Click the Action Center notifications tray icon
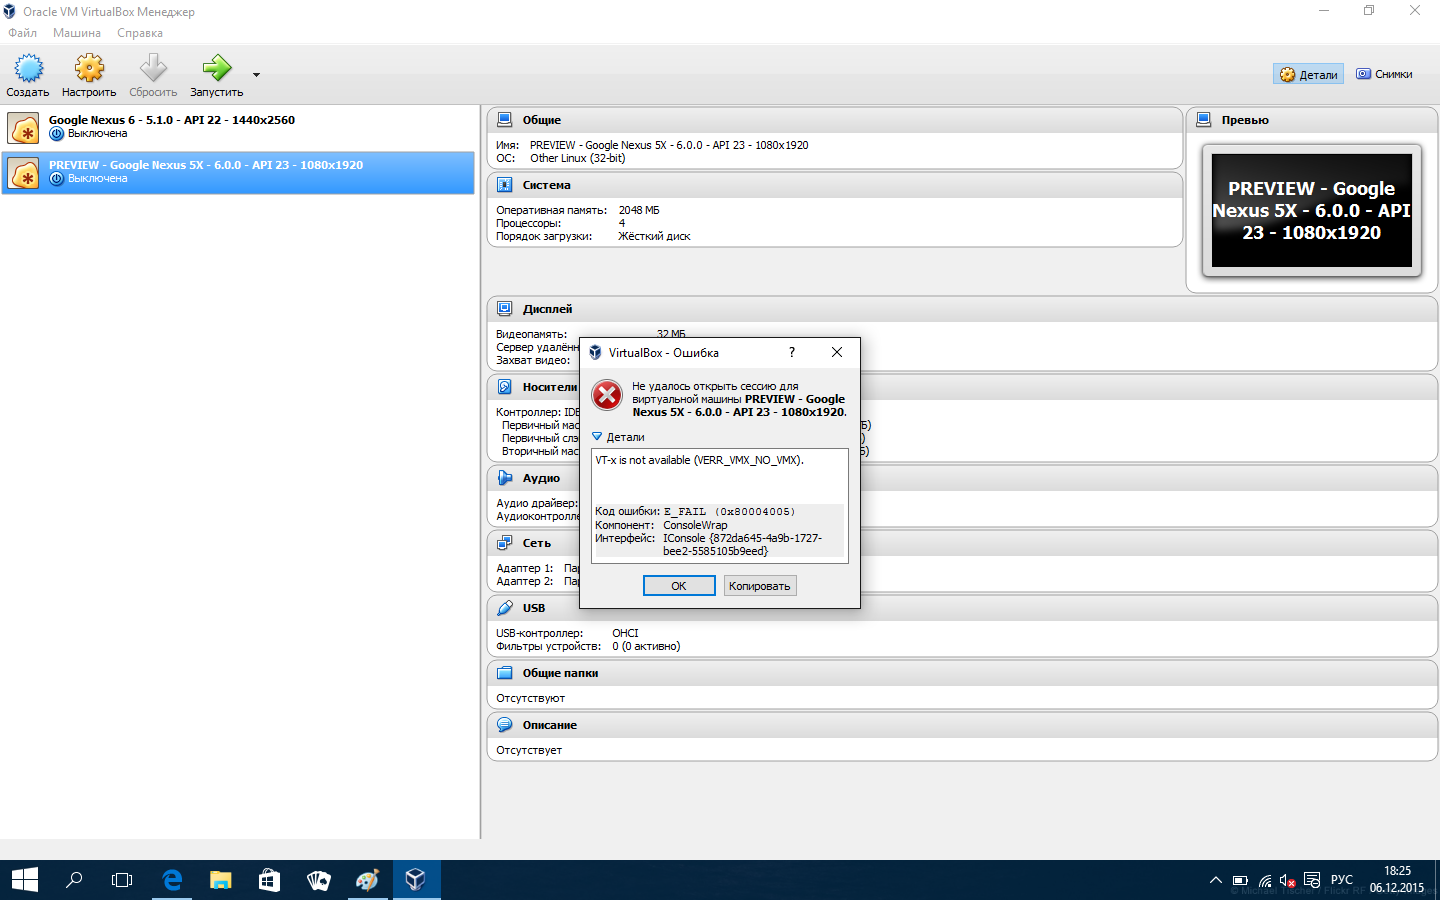This screenshot has height=900, width=1440. click(1313, 881)
